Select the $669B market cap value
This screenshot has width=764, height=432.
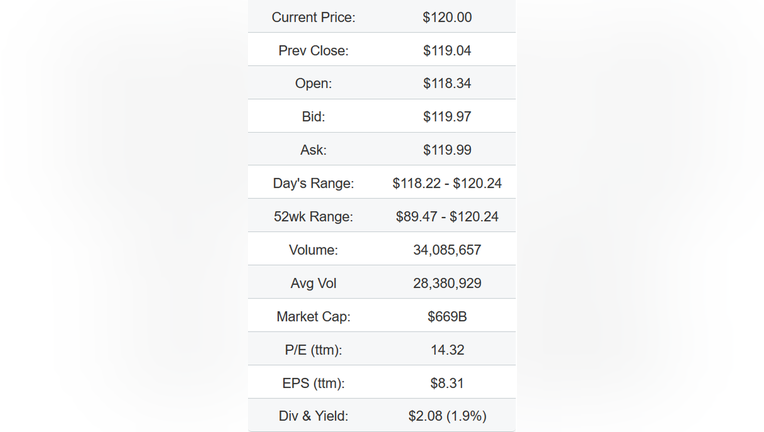coord(447,317)
